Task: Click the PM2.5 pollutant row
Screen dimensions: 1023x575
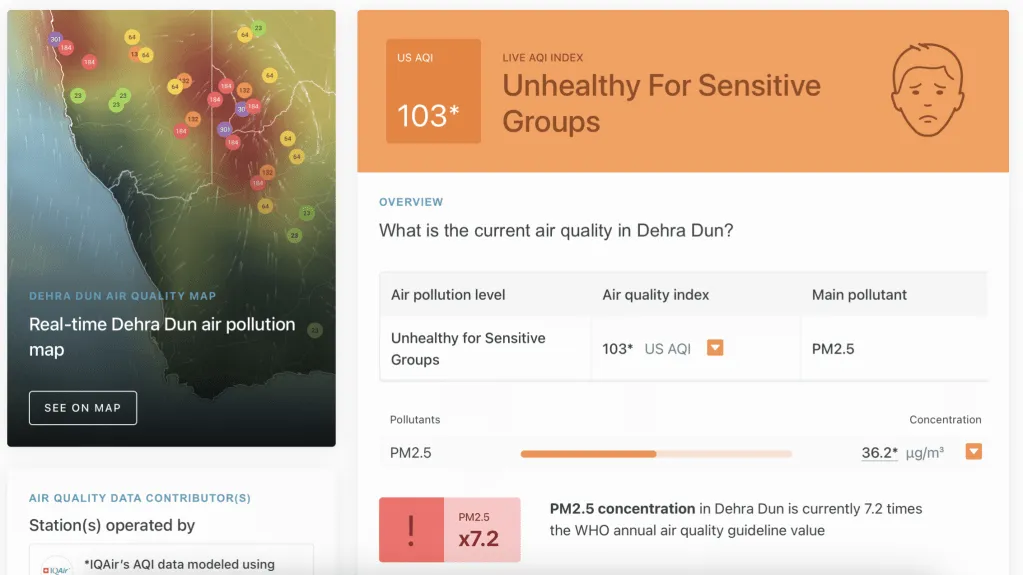Action: [410, 453]
